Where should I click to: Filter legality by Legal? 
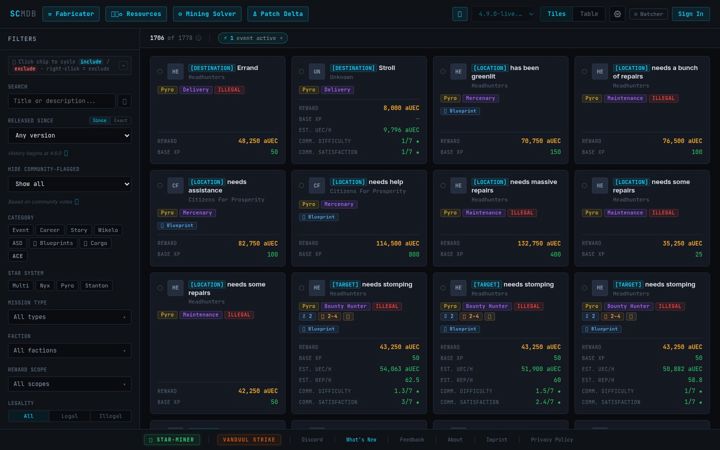coord(69,416)
